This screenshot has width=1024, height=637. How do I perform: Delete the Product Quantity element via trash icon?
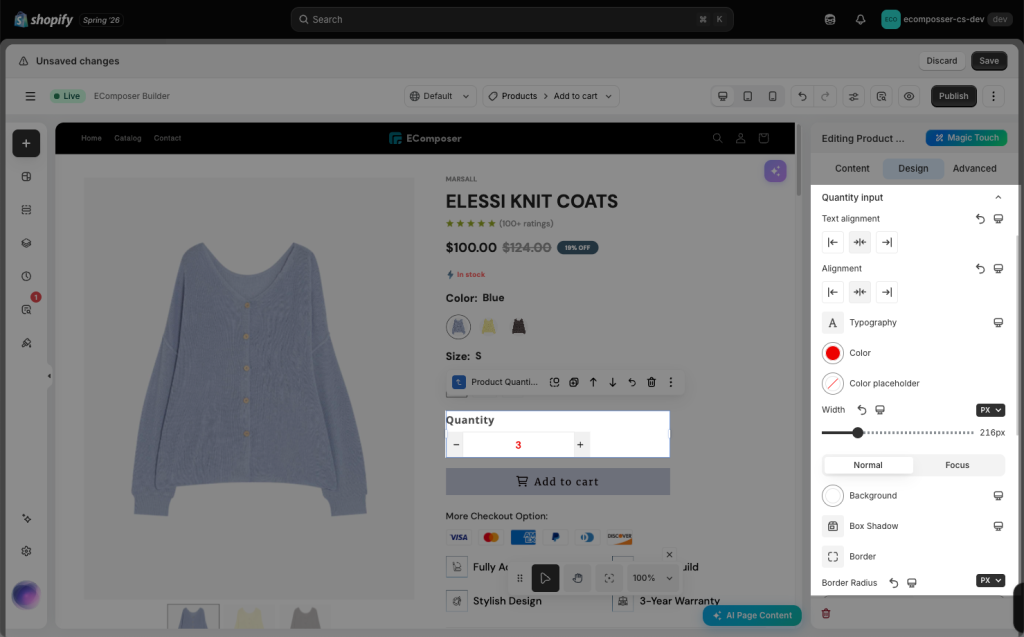(651, 382)
